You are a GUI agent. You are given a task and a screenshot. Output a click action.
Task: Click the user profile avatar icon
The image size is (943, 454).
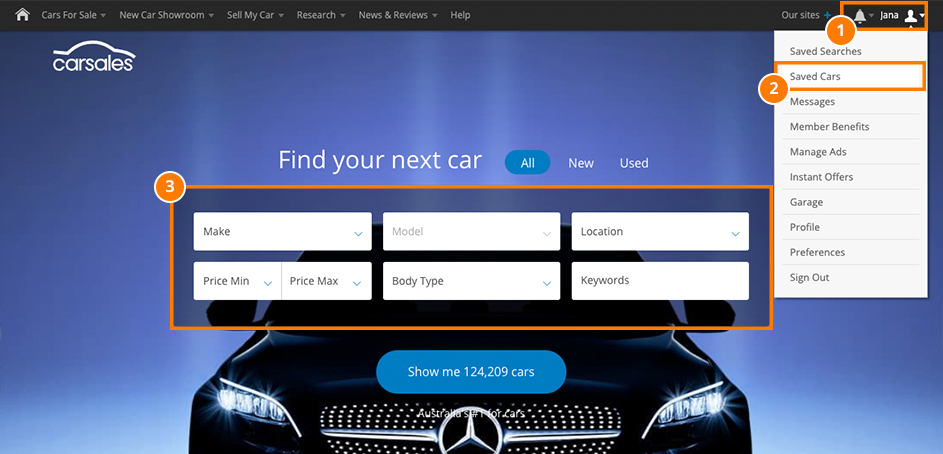coord(911,16)
